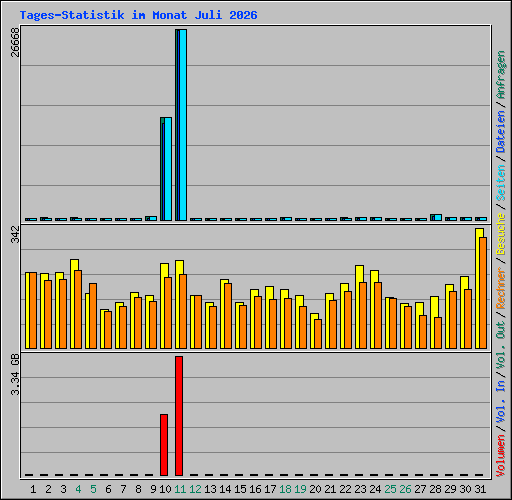Image resolution: width=512 pixels, height=500 pixels.
Task: Click the Anfragen legend label
Action: (501, 75)
